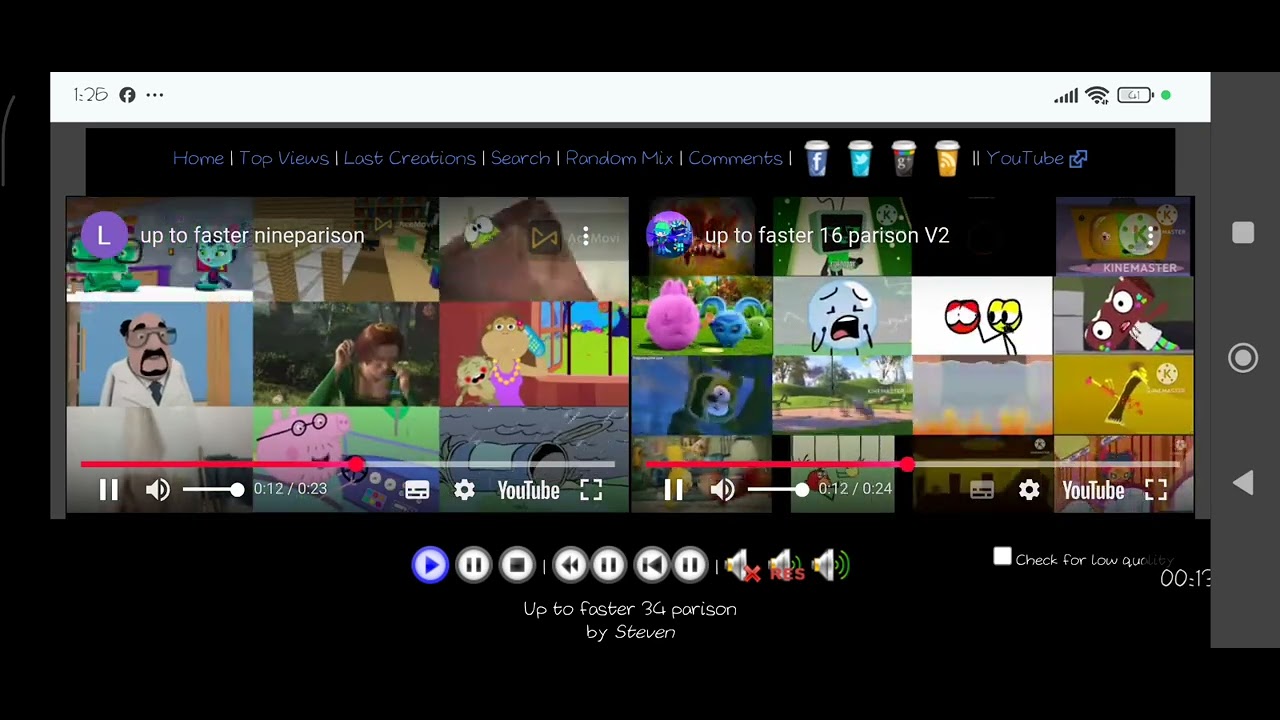Tap Android back triangle button
The image size is (1280, 720).
(x=1243, y=484)
